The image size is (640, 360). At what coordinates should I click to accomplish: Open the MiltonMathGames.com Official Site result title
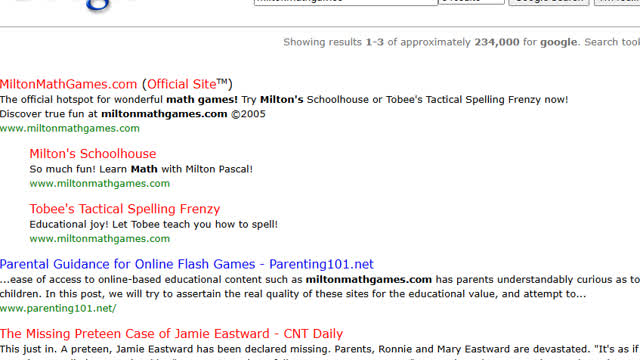click(116, 84)
